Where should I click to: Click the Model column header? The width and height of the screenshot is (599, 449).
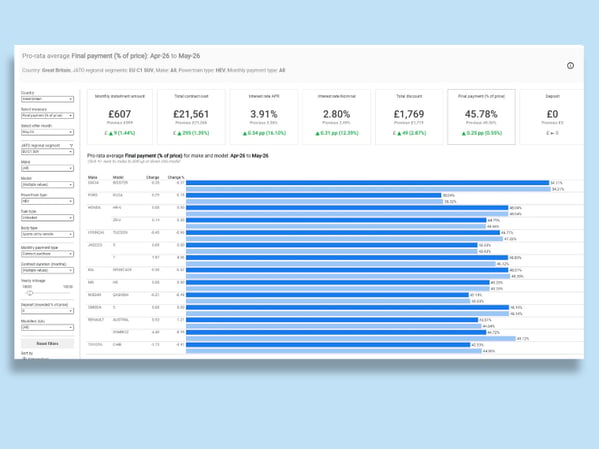(x=118, y=177)
